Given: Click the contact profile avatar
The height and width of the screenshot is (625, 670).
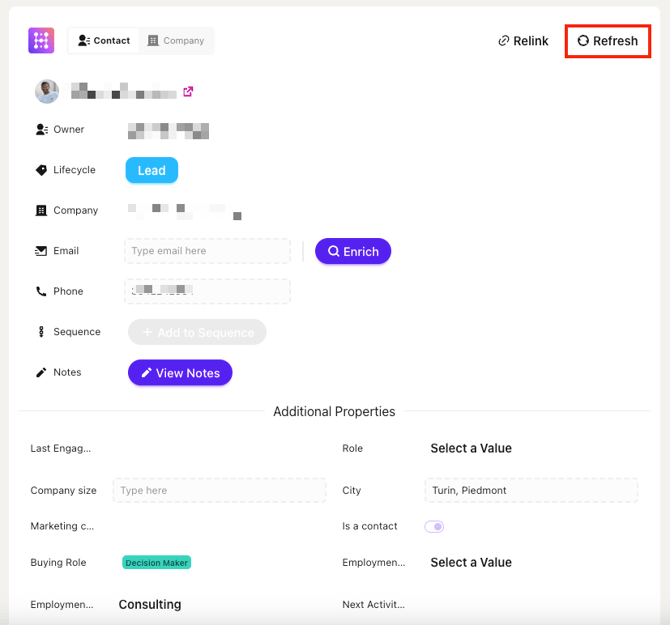Looking at the screenshot, I should 47,92.
